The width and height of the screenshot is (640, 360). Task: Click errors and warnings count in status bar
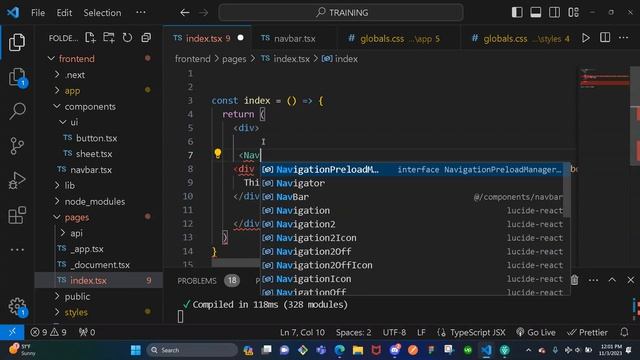48,332
